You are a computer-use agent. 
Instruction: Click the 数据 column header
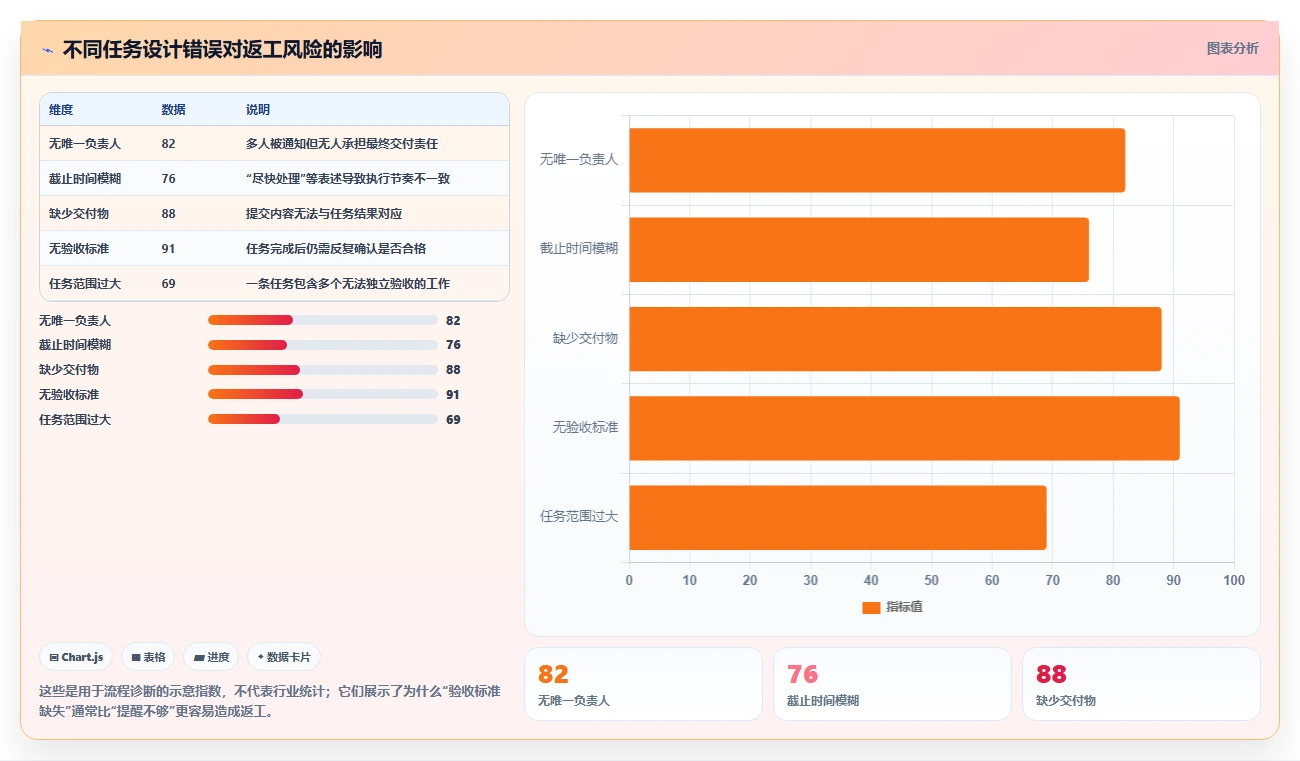coord(173,110)
